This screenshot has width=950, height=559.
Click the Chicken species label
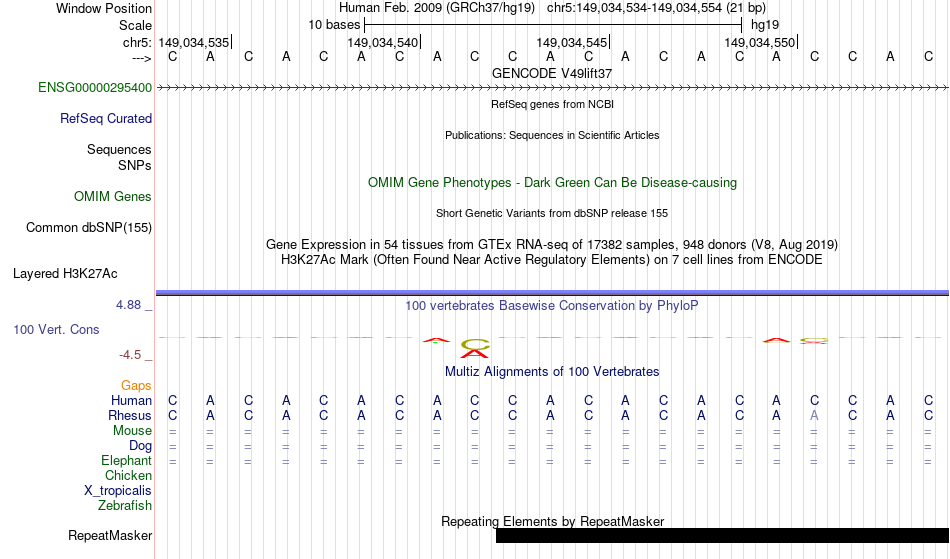(128, 475)
